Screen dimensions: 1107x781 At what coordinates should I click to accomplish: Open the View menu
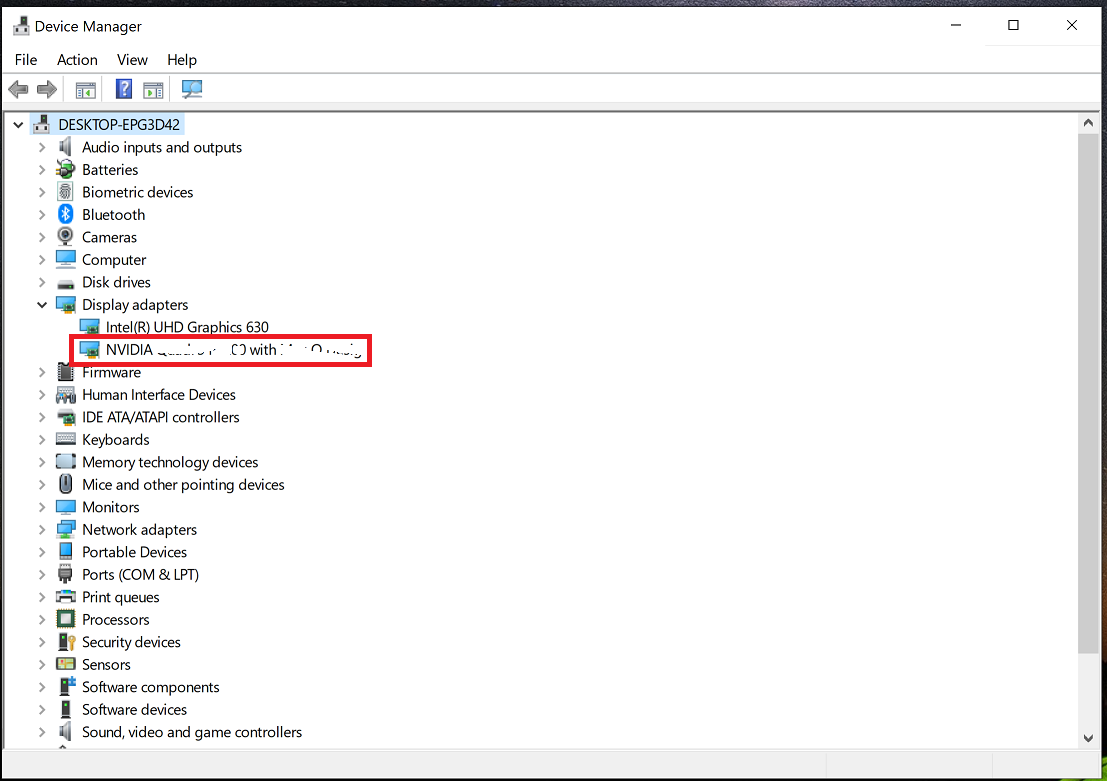132,60
